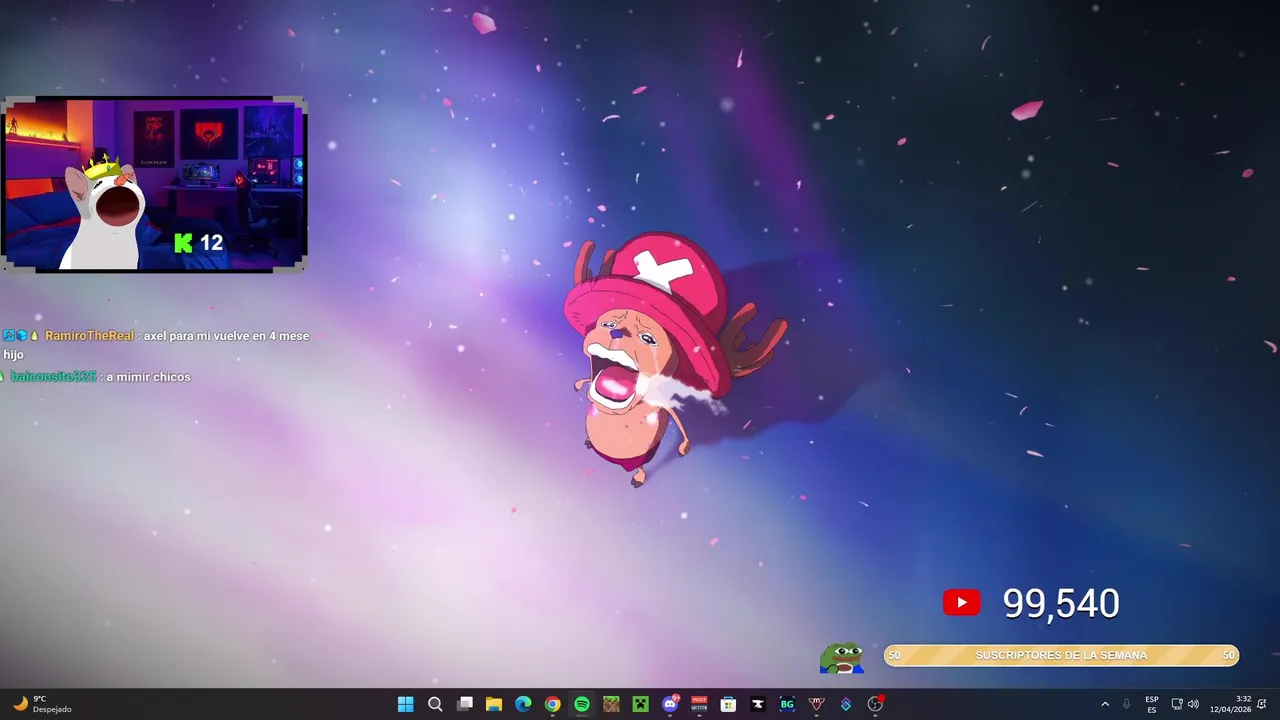Viewport: 1280px width, 720px height.
Task: Click viewer count 12 on webcam overlay
Action: [211, 243]
